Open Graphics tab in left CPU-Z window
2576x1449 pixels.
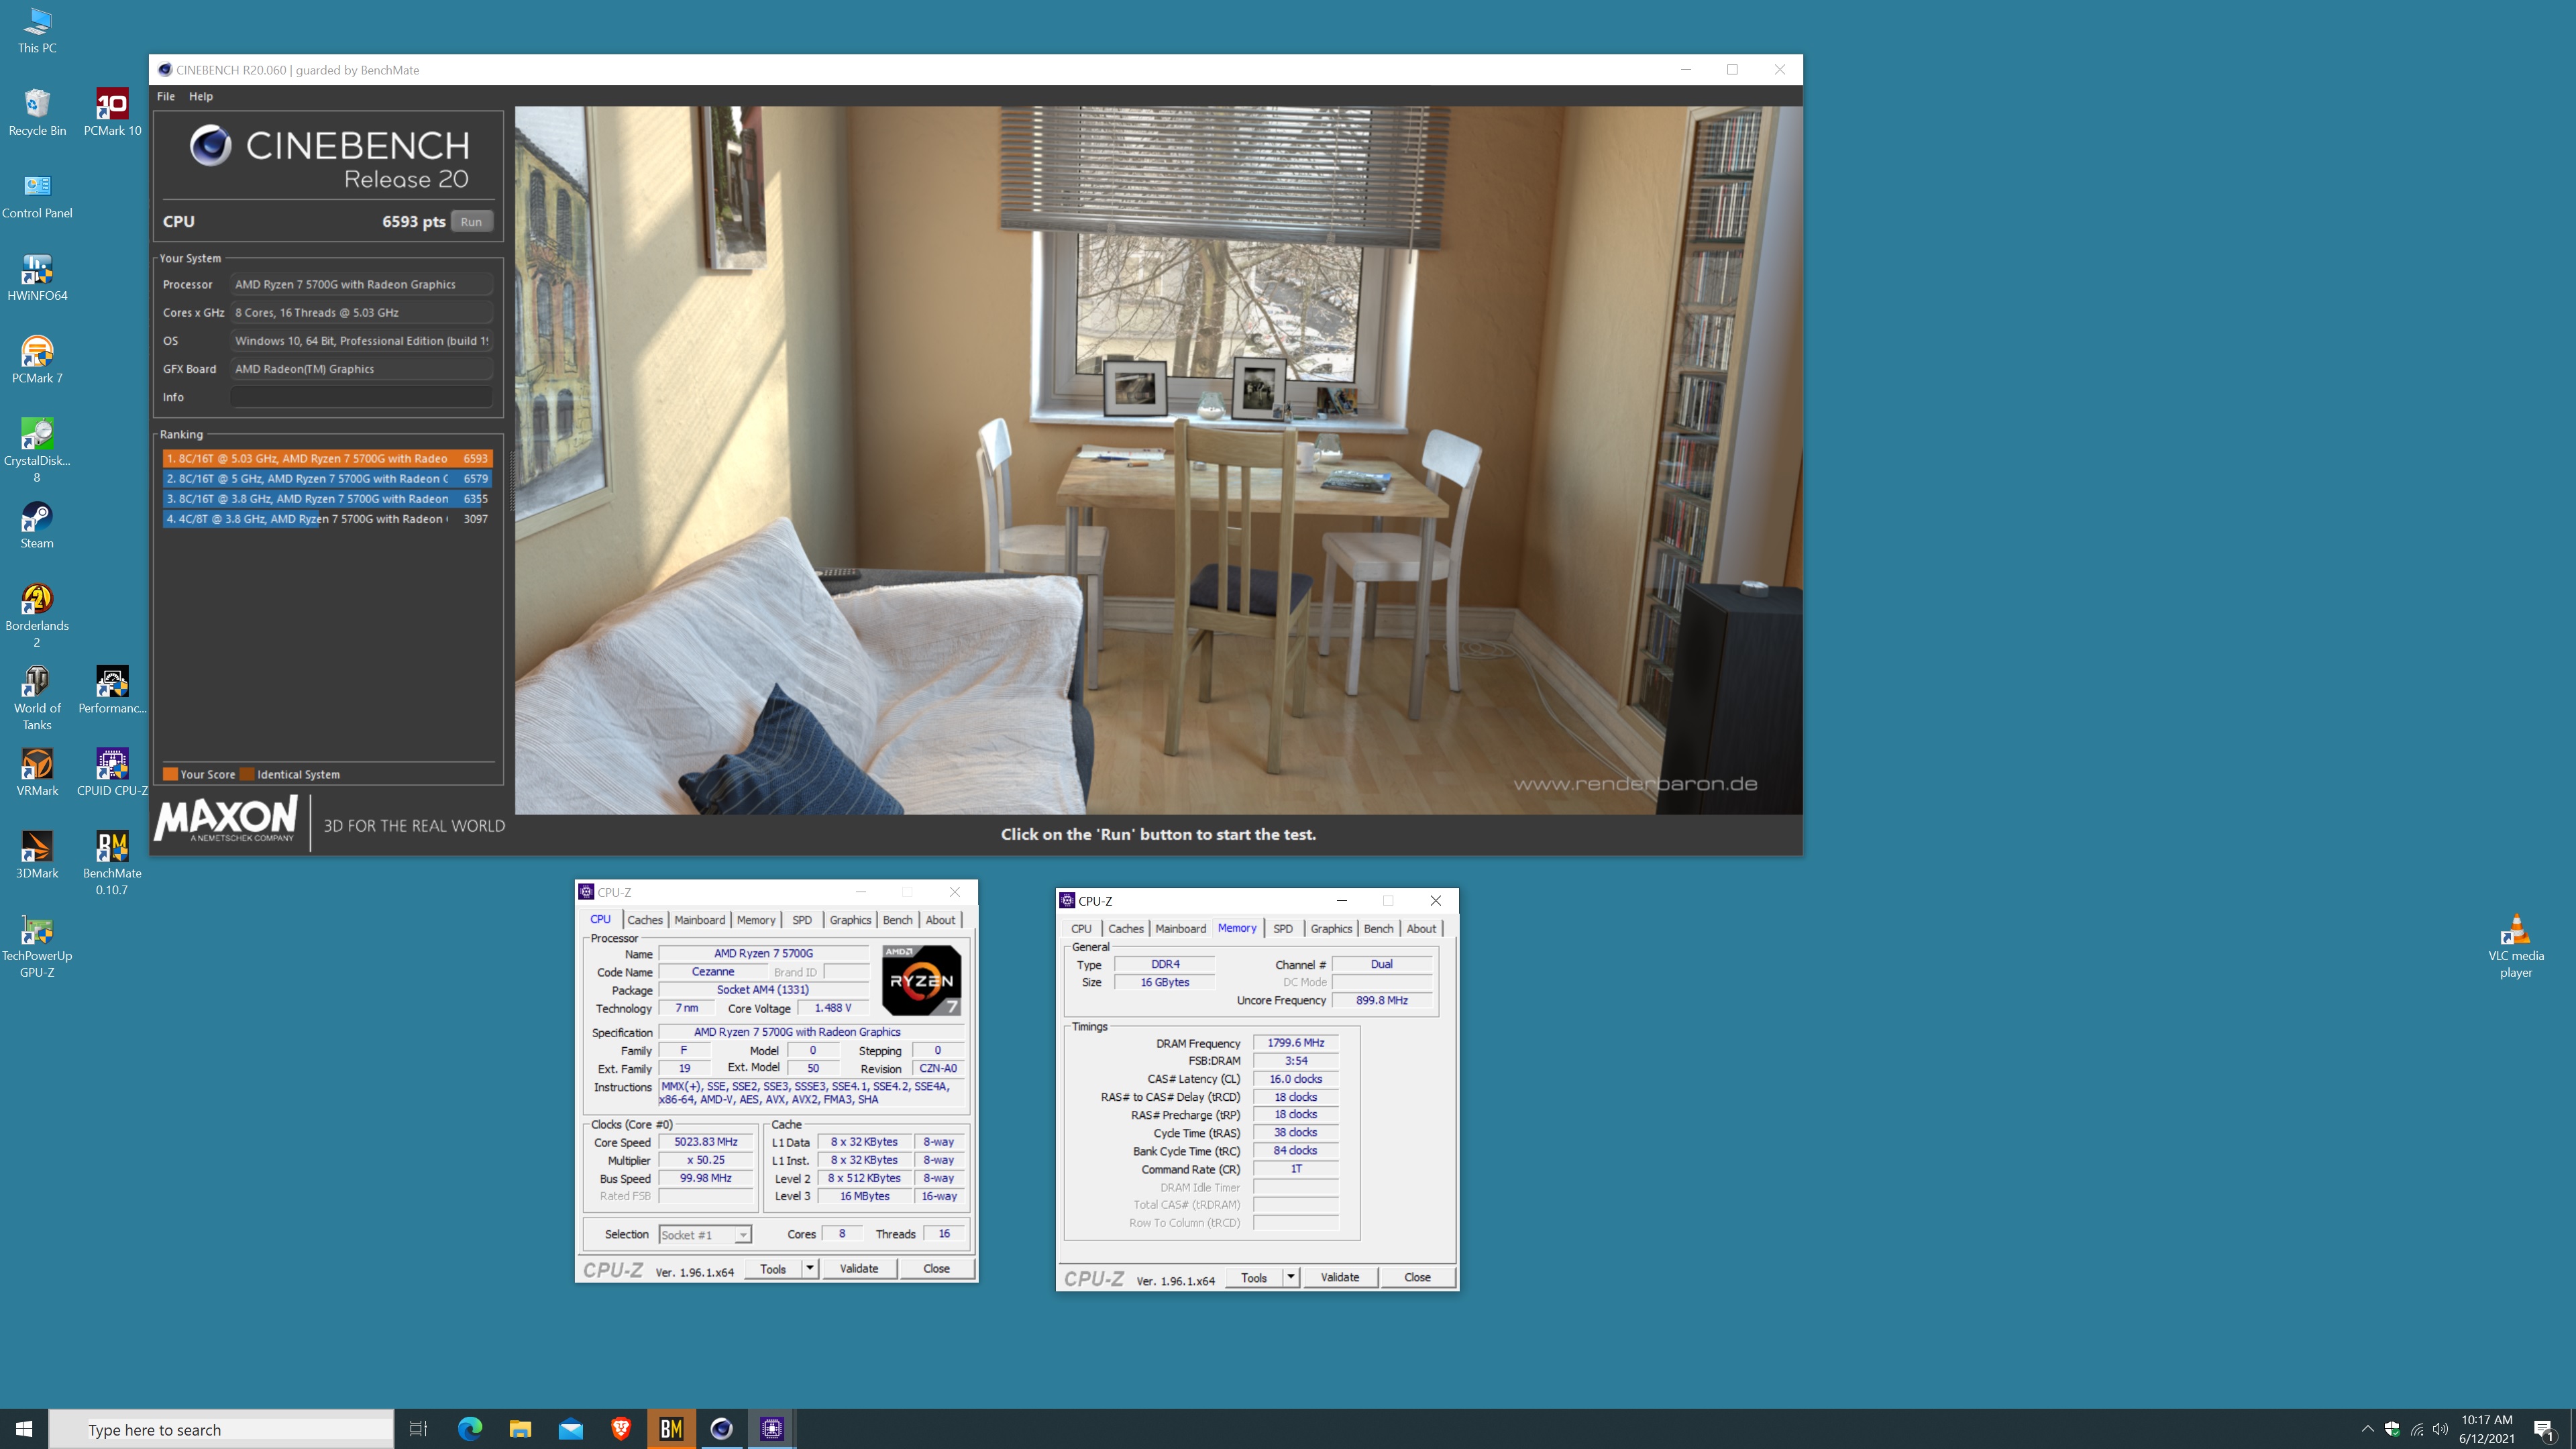(x=850, y=920)
